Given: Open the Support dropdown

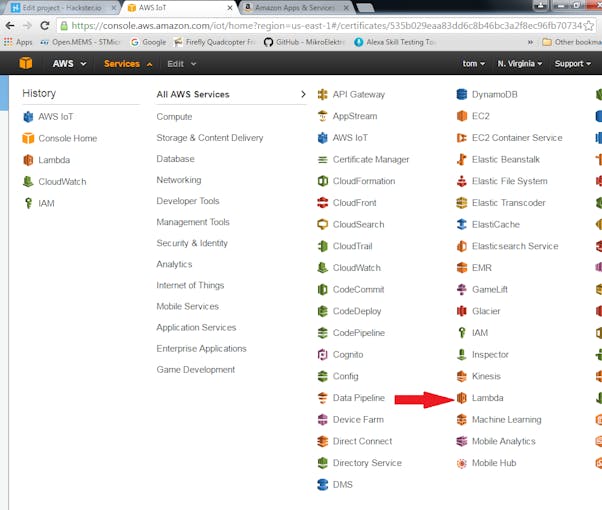Looking at the screenshot, I should (572, 63).
